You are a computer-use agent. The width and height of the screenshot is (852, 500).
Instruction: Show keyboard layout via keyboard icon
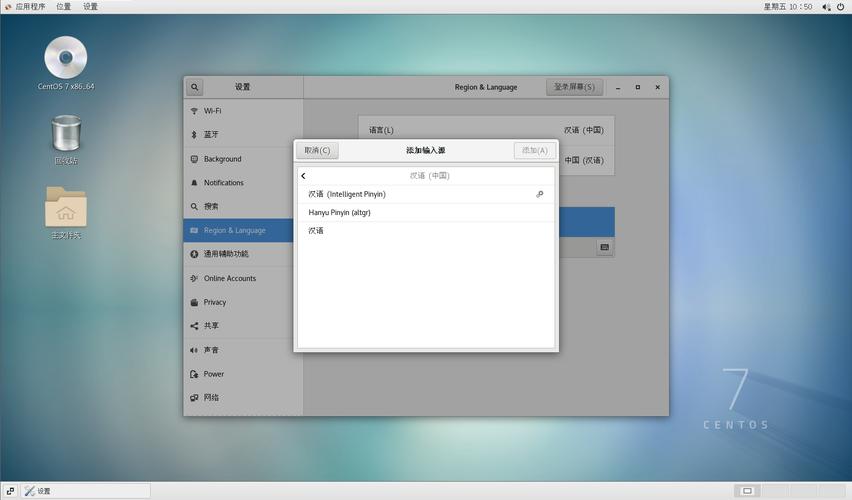coord(604,247)
